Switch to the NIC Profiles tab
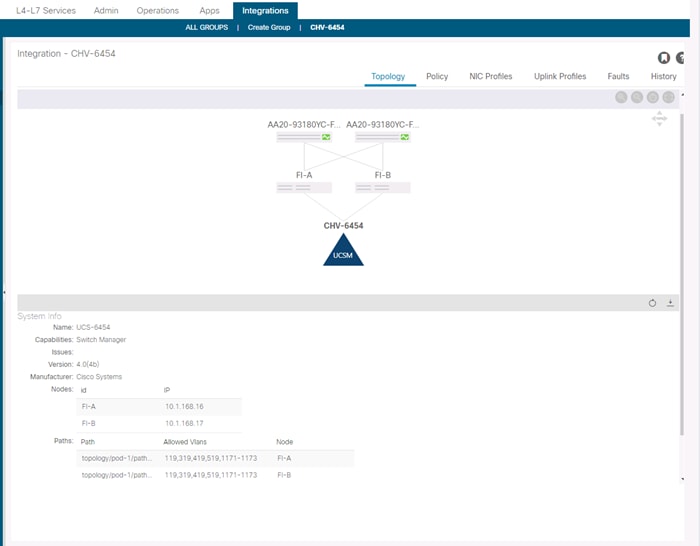The image size is (700, 546). (490, 76)
